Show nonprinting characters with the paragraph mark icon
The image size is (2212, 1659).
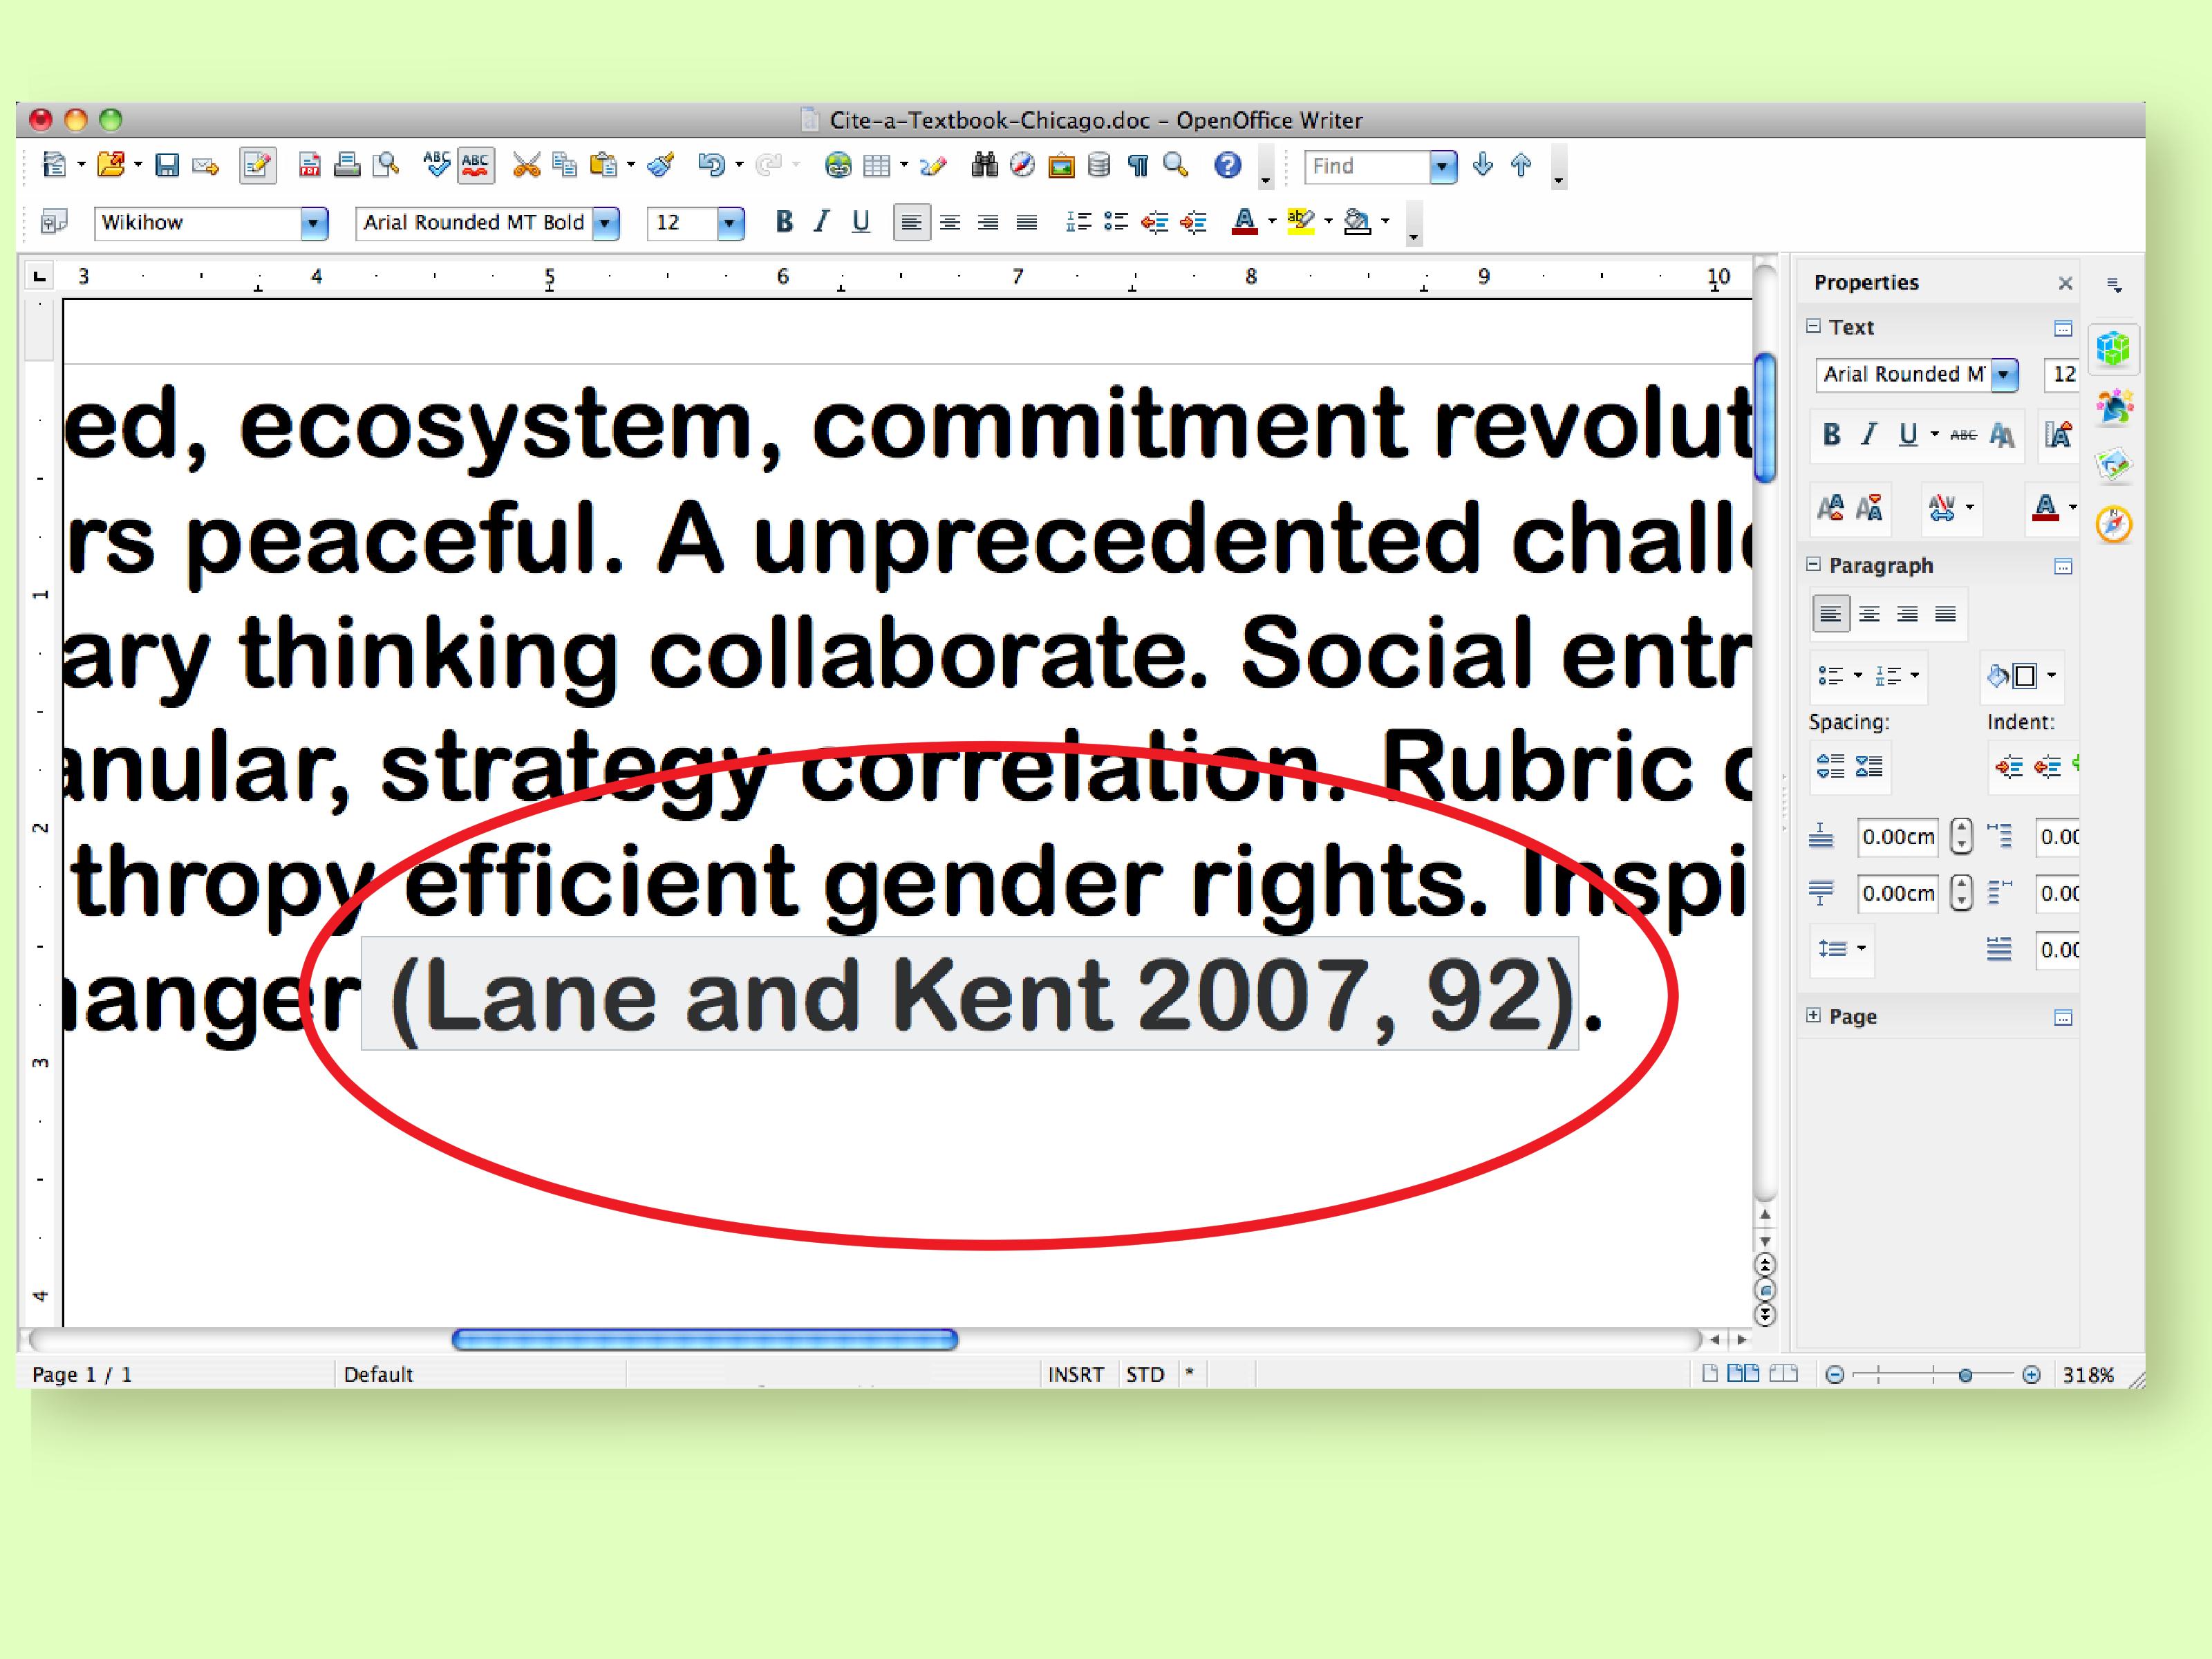1138,165
